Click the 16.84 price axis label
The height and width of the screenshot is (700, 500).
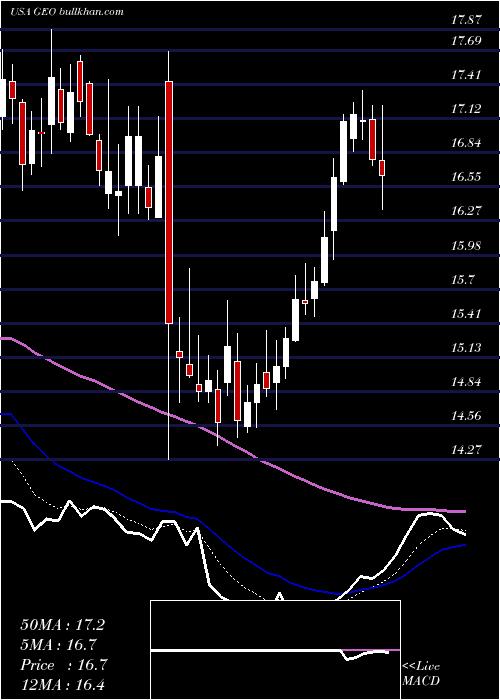[466, 143]
